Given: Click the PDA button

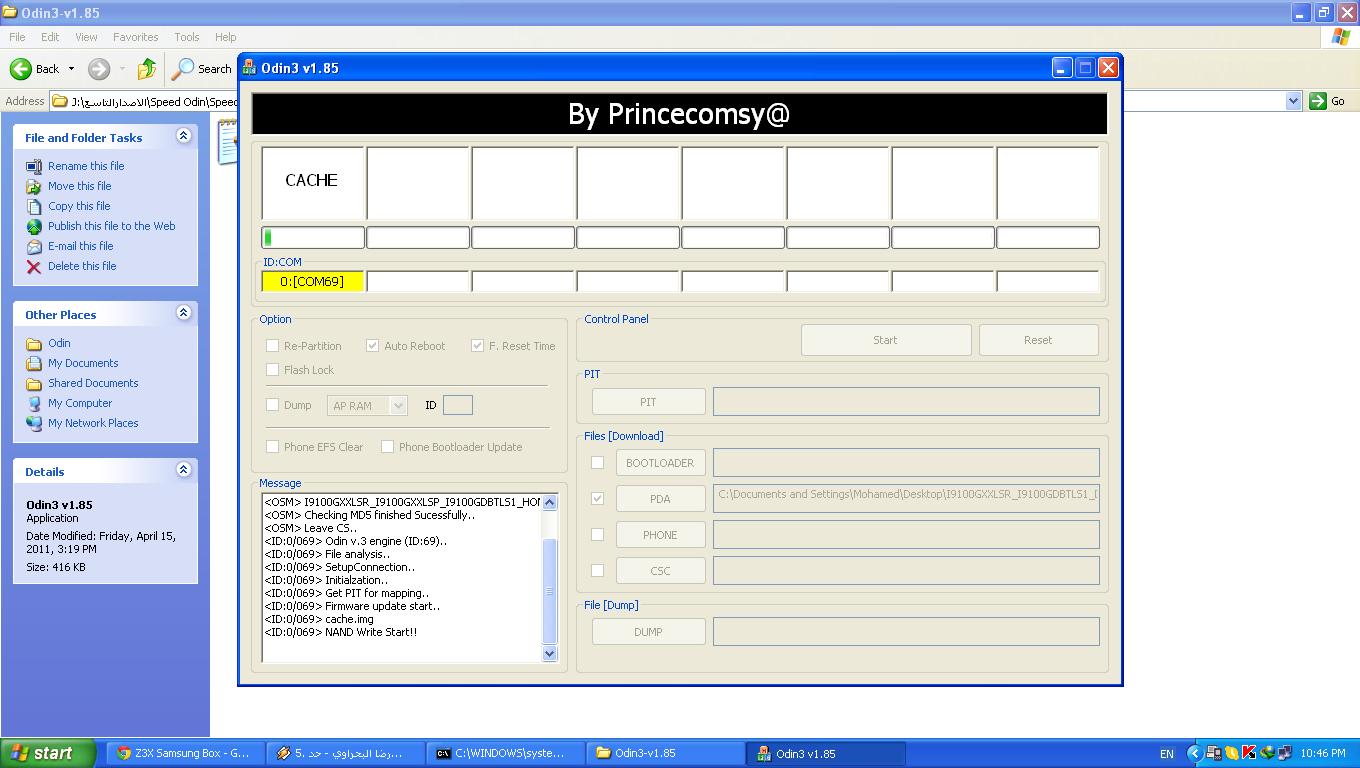Looking at the screenshot, I should [660, 499].
